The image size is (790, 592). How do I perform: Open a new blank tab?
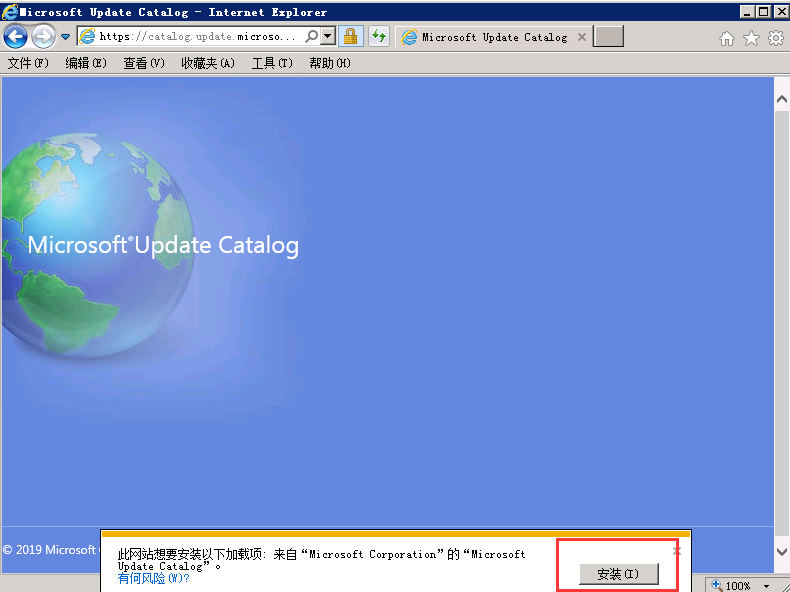[x=608, y=37]
